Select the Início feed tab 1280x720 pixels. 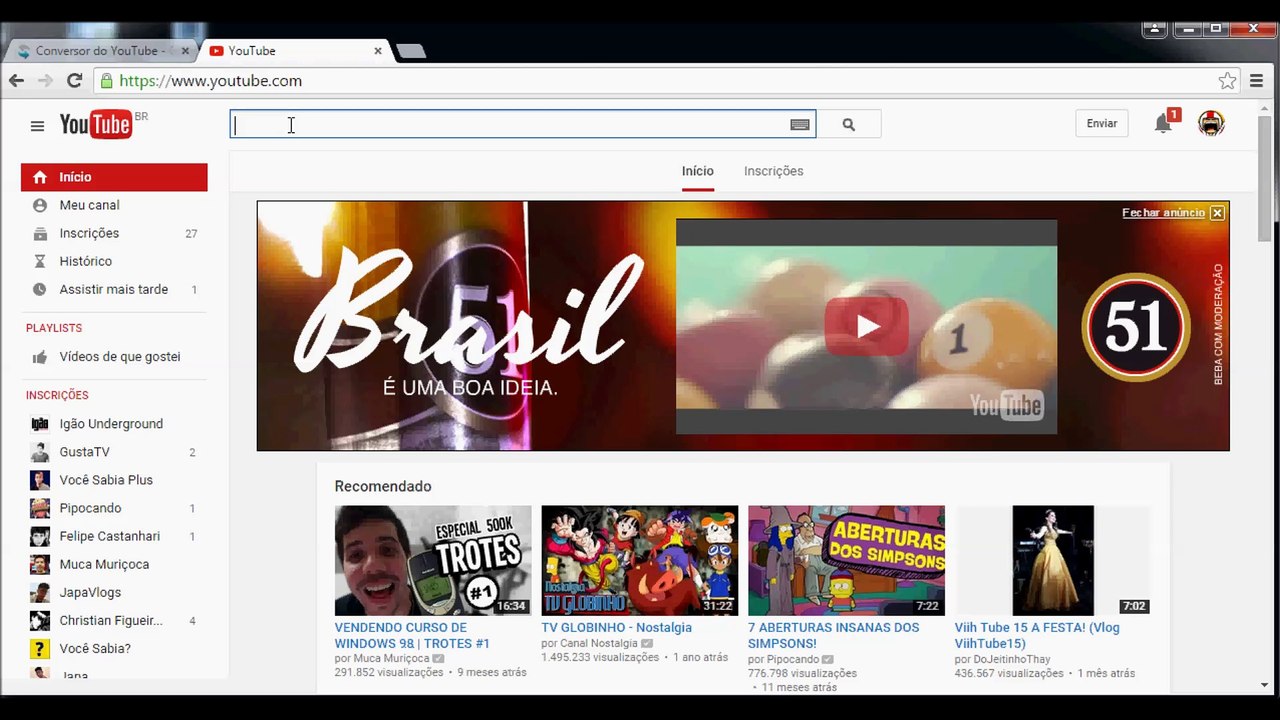698,171
